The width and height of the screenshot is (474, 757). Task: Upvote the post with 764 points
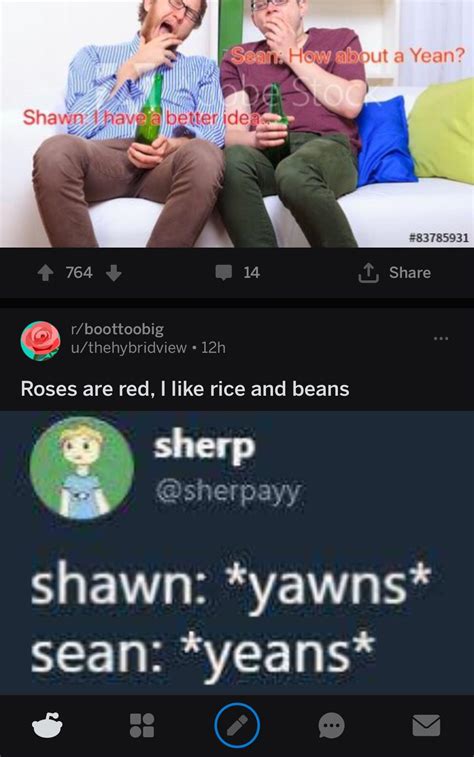[45, 274]
